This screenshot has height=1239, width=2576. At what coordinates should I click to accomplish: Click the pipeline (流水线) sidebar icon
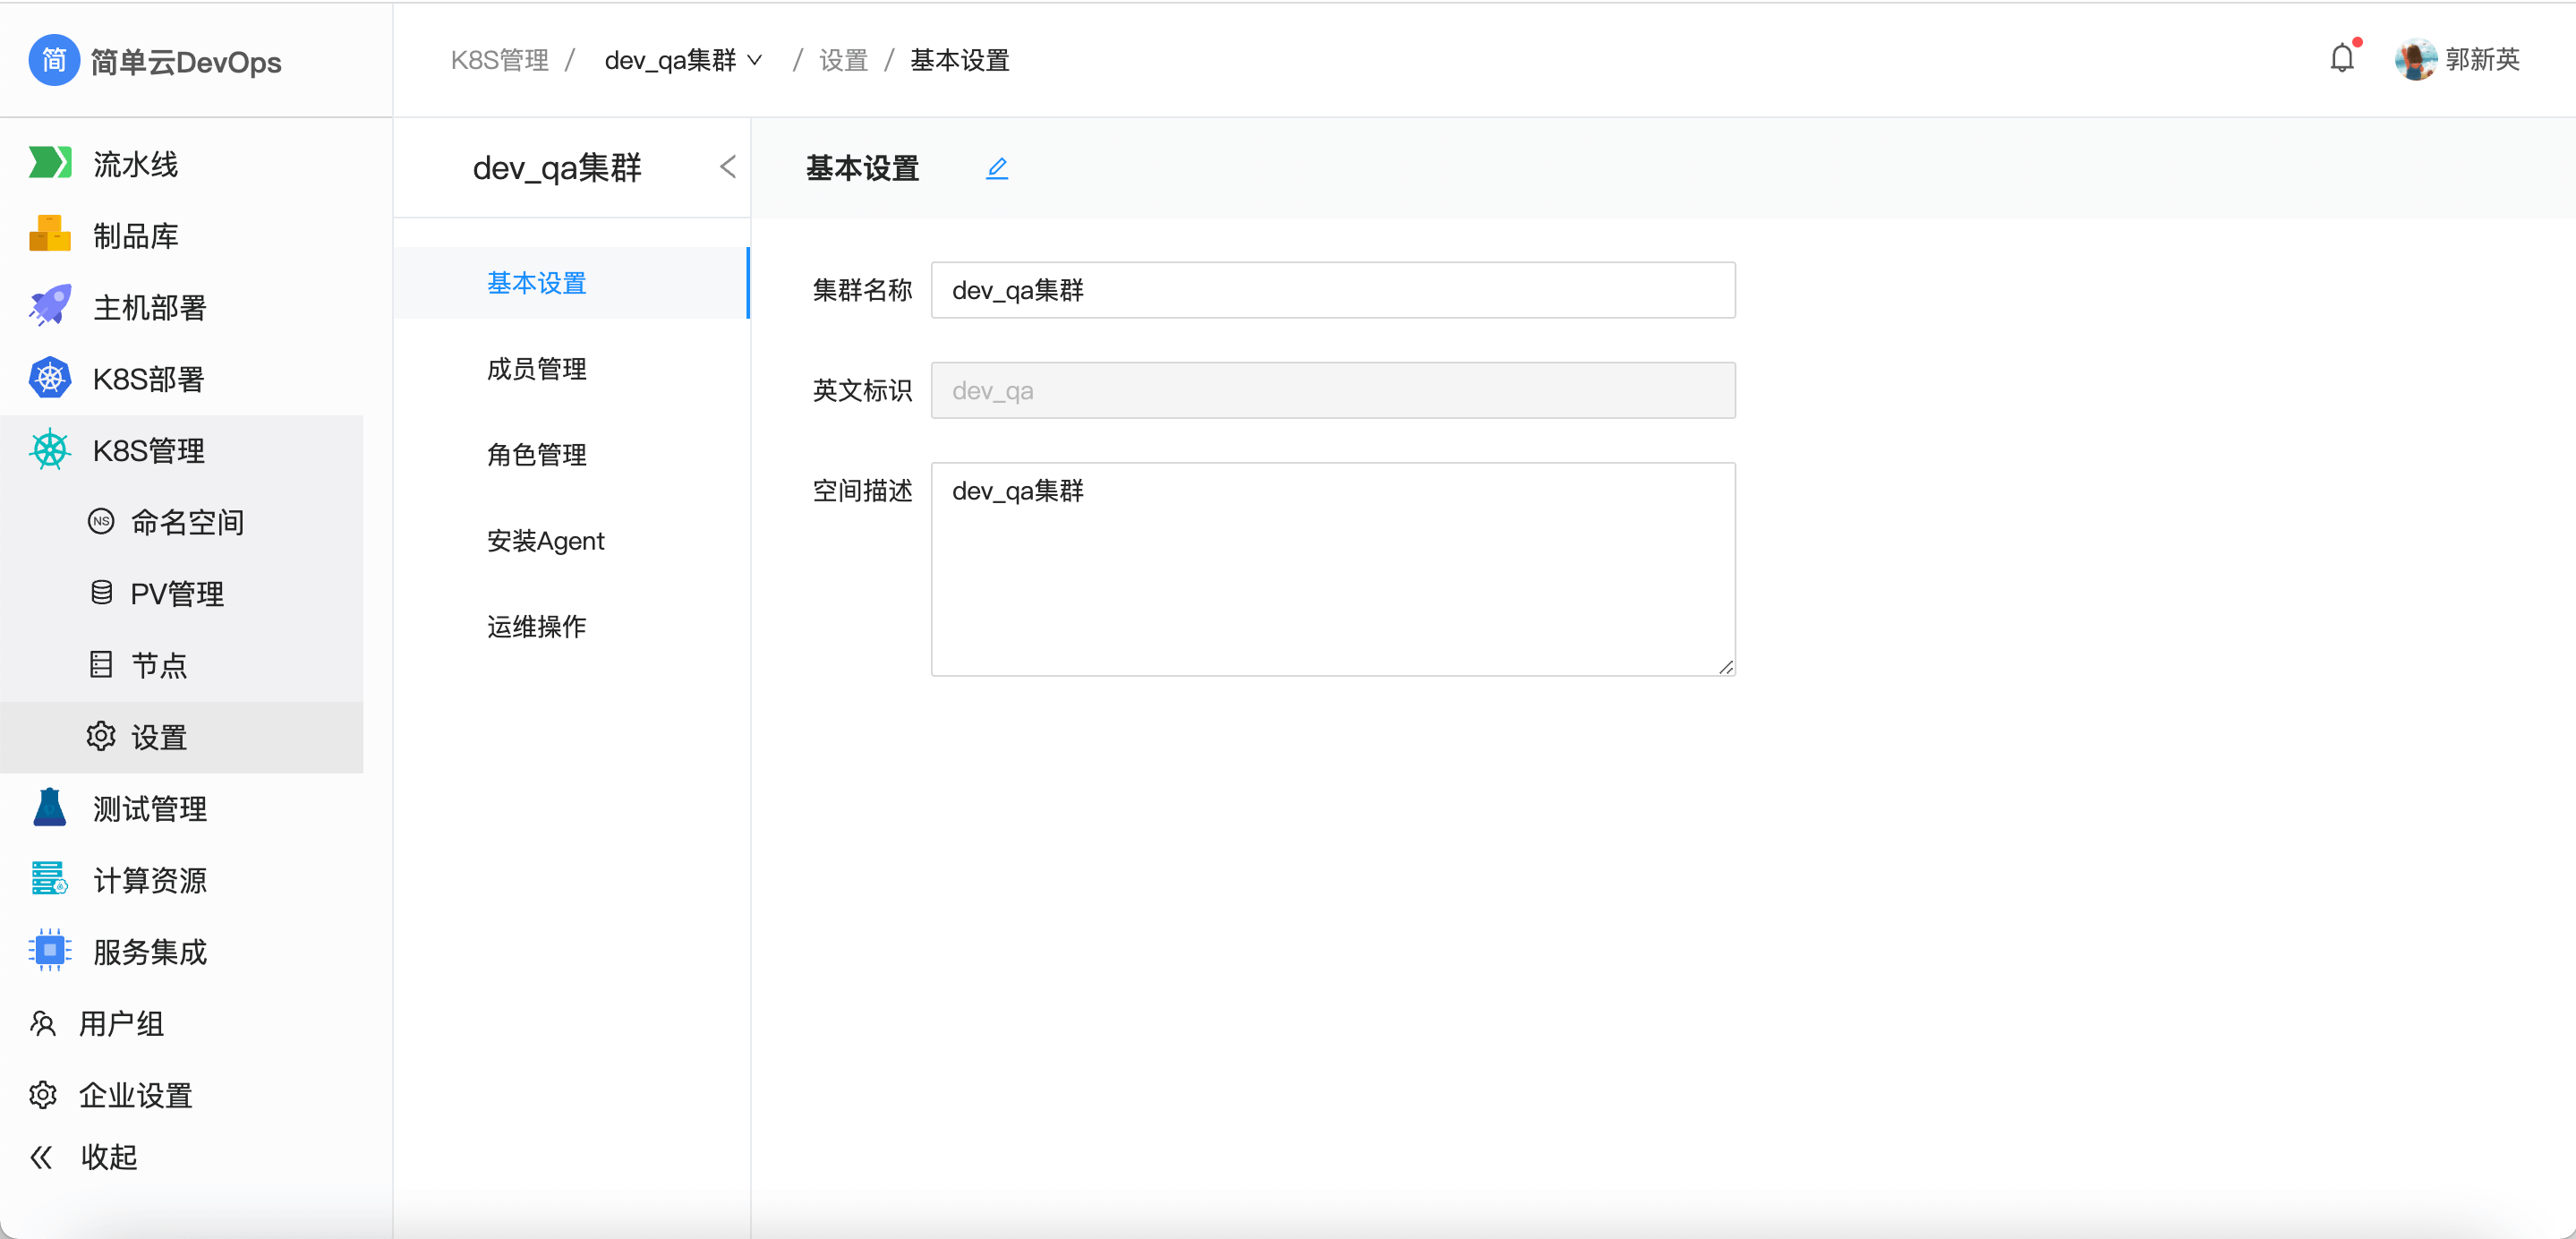pos(50,163)
